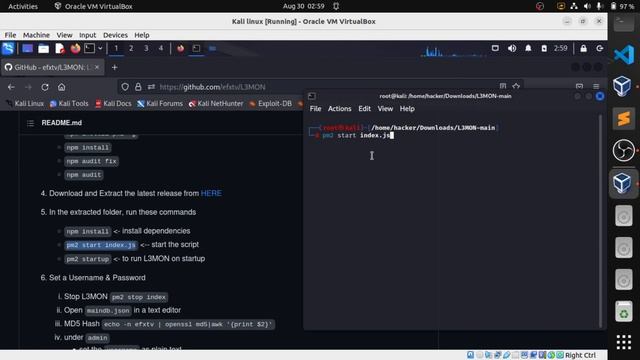Viewport: 640px width, 360px height.
Task: Open OBS Studio from the dock
Action: pos(623,151)
